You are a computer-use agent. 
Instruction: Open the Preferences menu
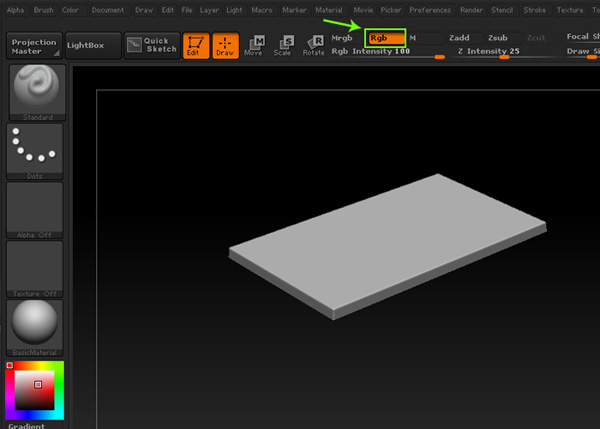(429, 9)
